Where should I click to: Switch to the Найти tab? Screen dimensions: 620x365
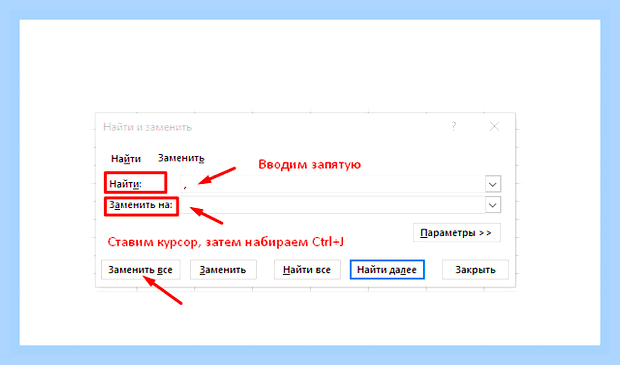126,159
